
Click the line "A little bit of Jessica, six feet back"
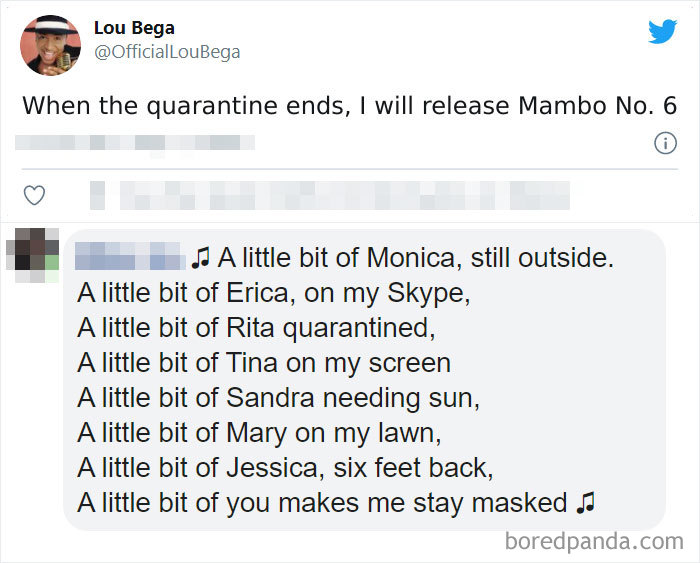tap(285, 467)
